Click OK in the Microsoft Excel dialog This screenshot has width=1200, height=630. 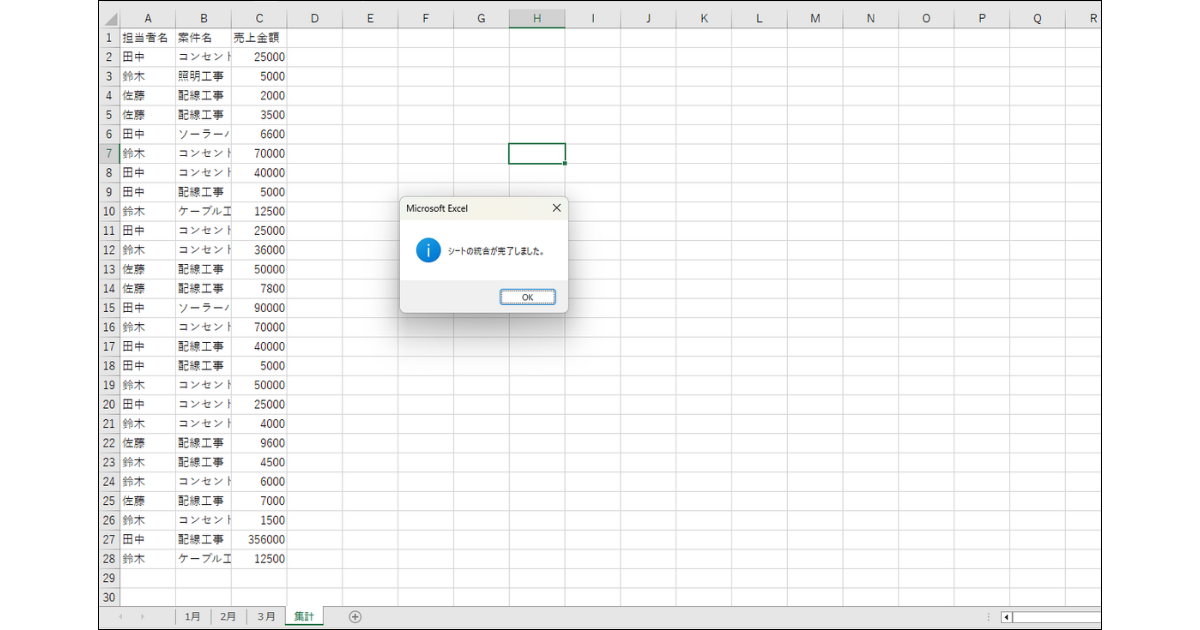coord(527,297)
